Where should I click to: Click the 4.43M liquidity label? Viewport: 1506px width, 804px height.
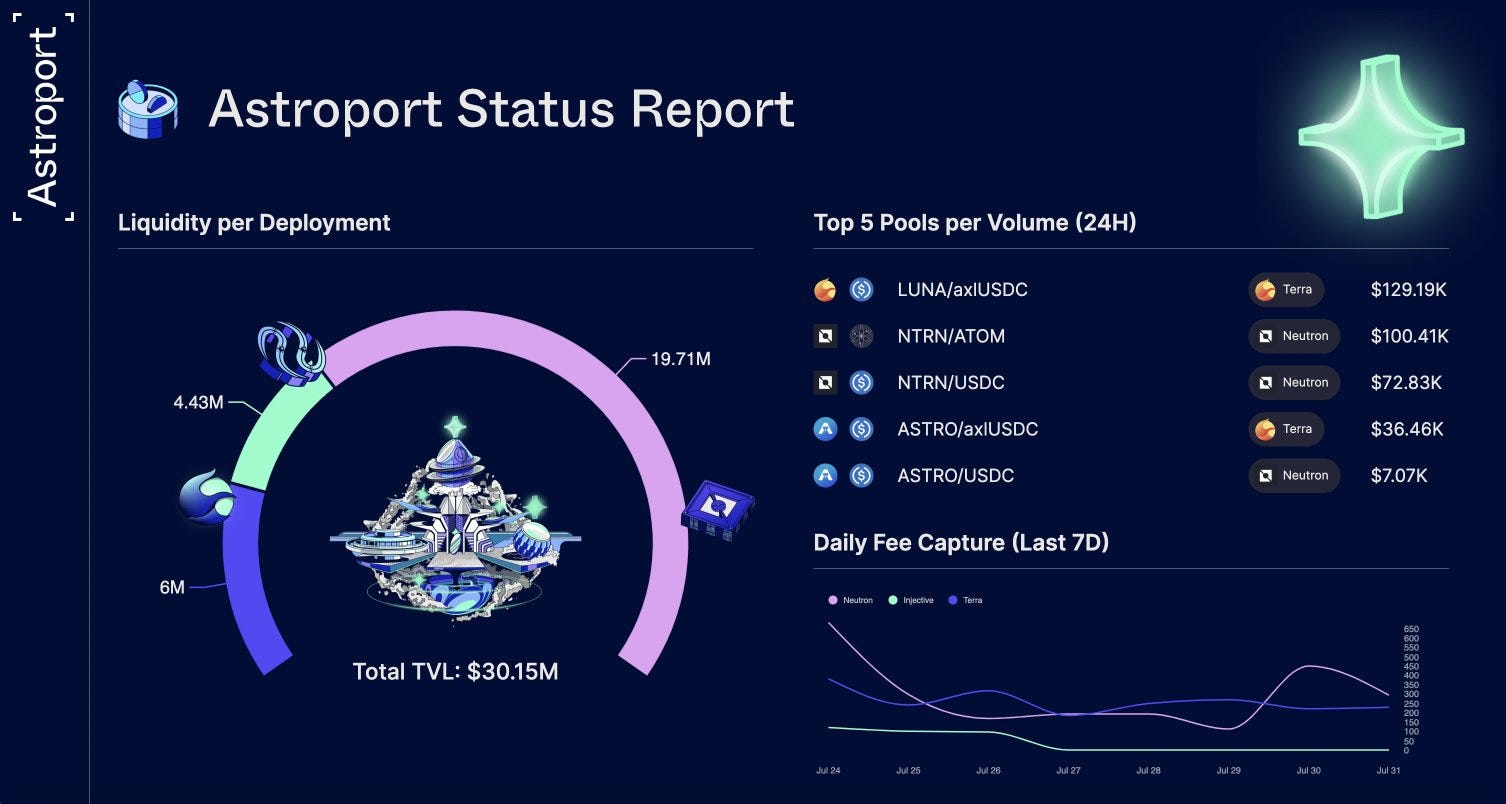[x=198, y=403]
